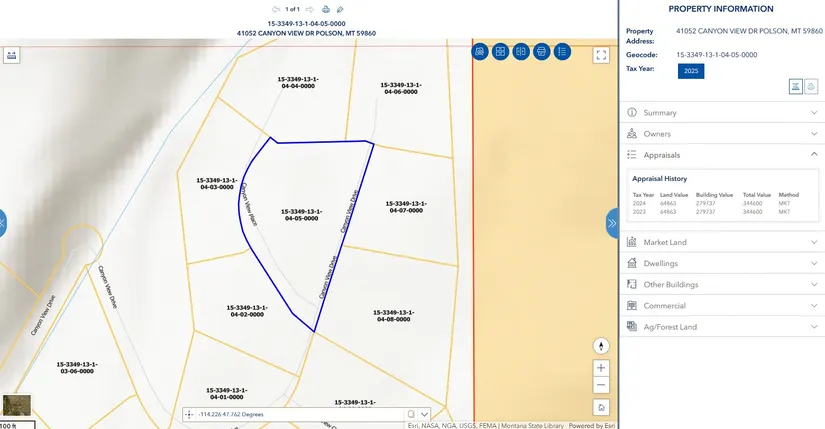This screenshot has width=825, height=429.
Task: Toggle the locate coordinates crosshair button
Action: point(190,414)
